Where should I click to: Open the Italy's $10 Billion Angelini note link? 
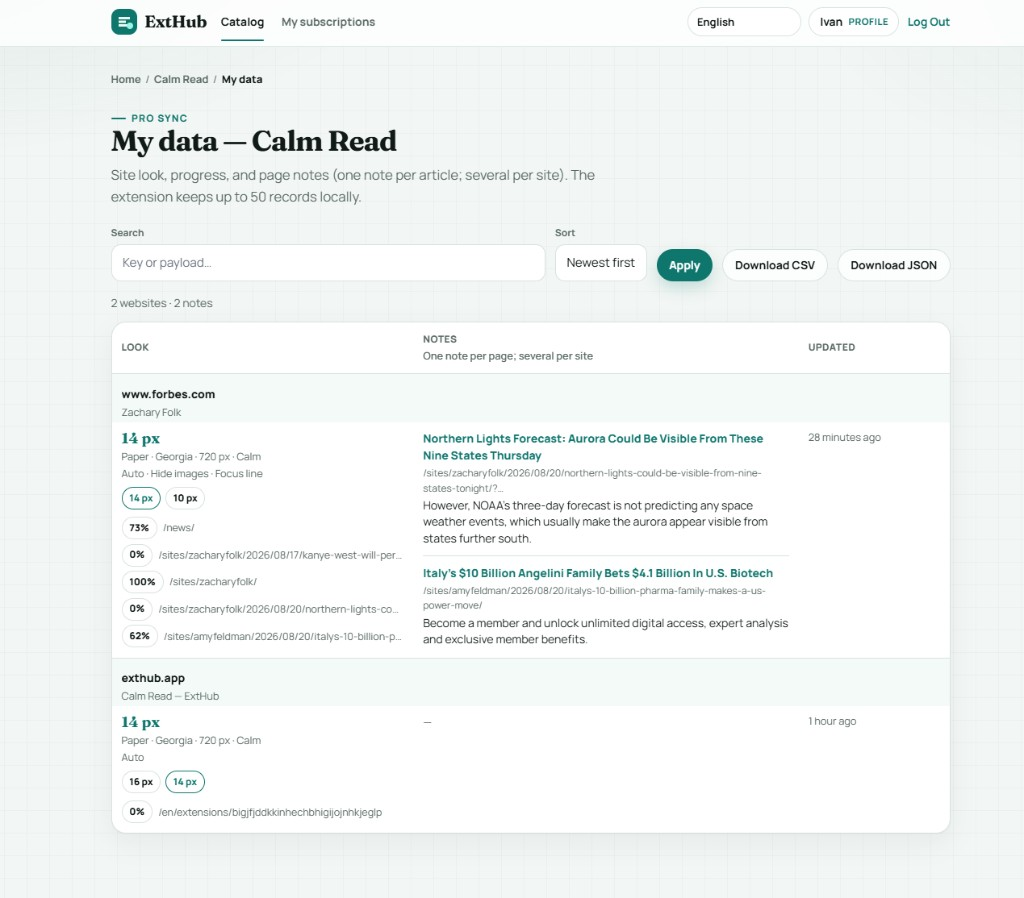click(598, 573)
